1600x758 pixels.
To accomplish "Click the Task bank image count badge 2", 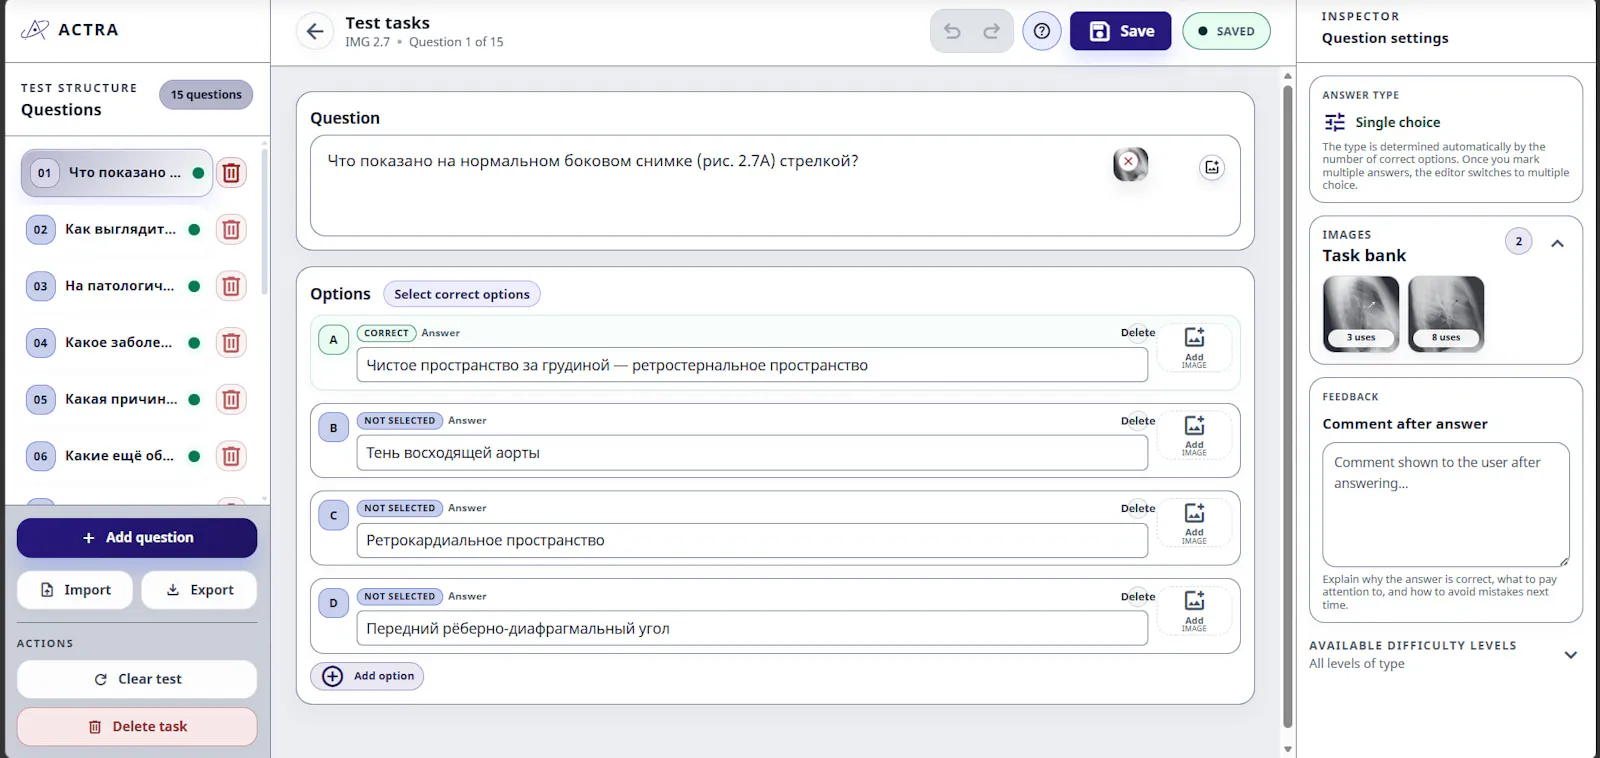I will [x=1518, y=241].
